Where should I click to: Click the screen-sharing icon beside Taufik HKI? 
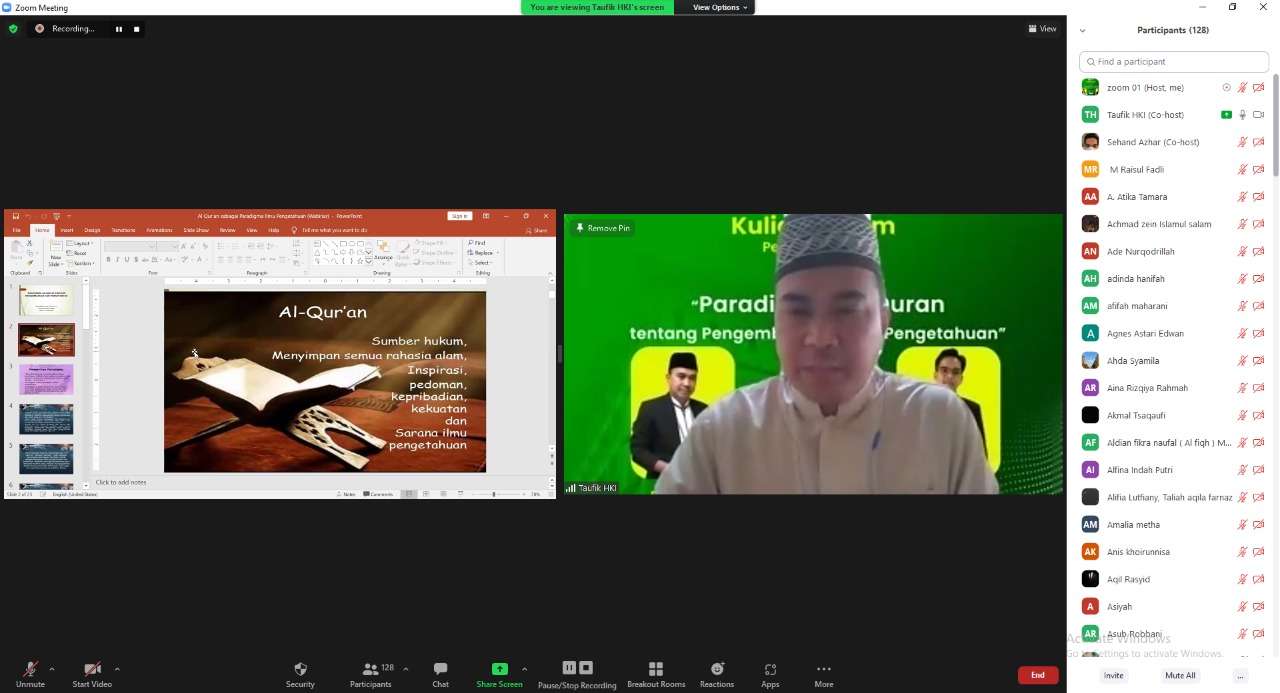(x=1227, y=115)
